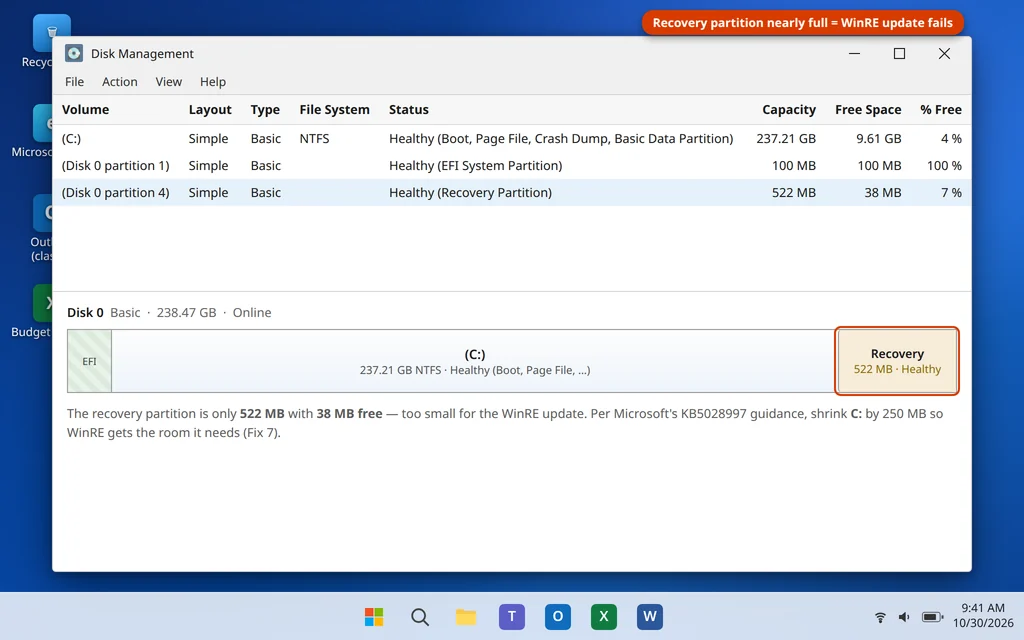Screen dimensions: 1024x640
Task: Click the battery tray icon
Action: (933, 617)
